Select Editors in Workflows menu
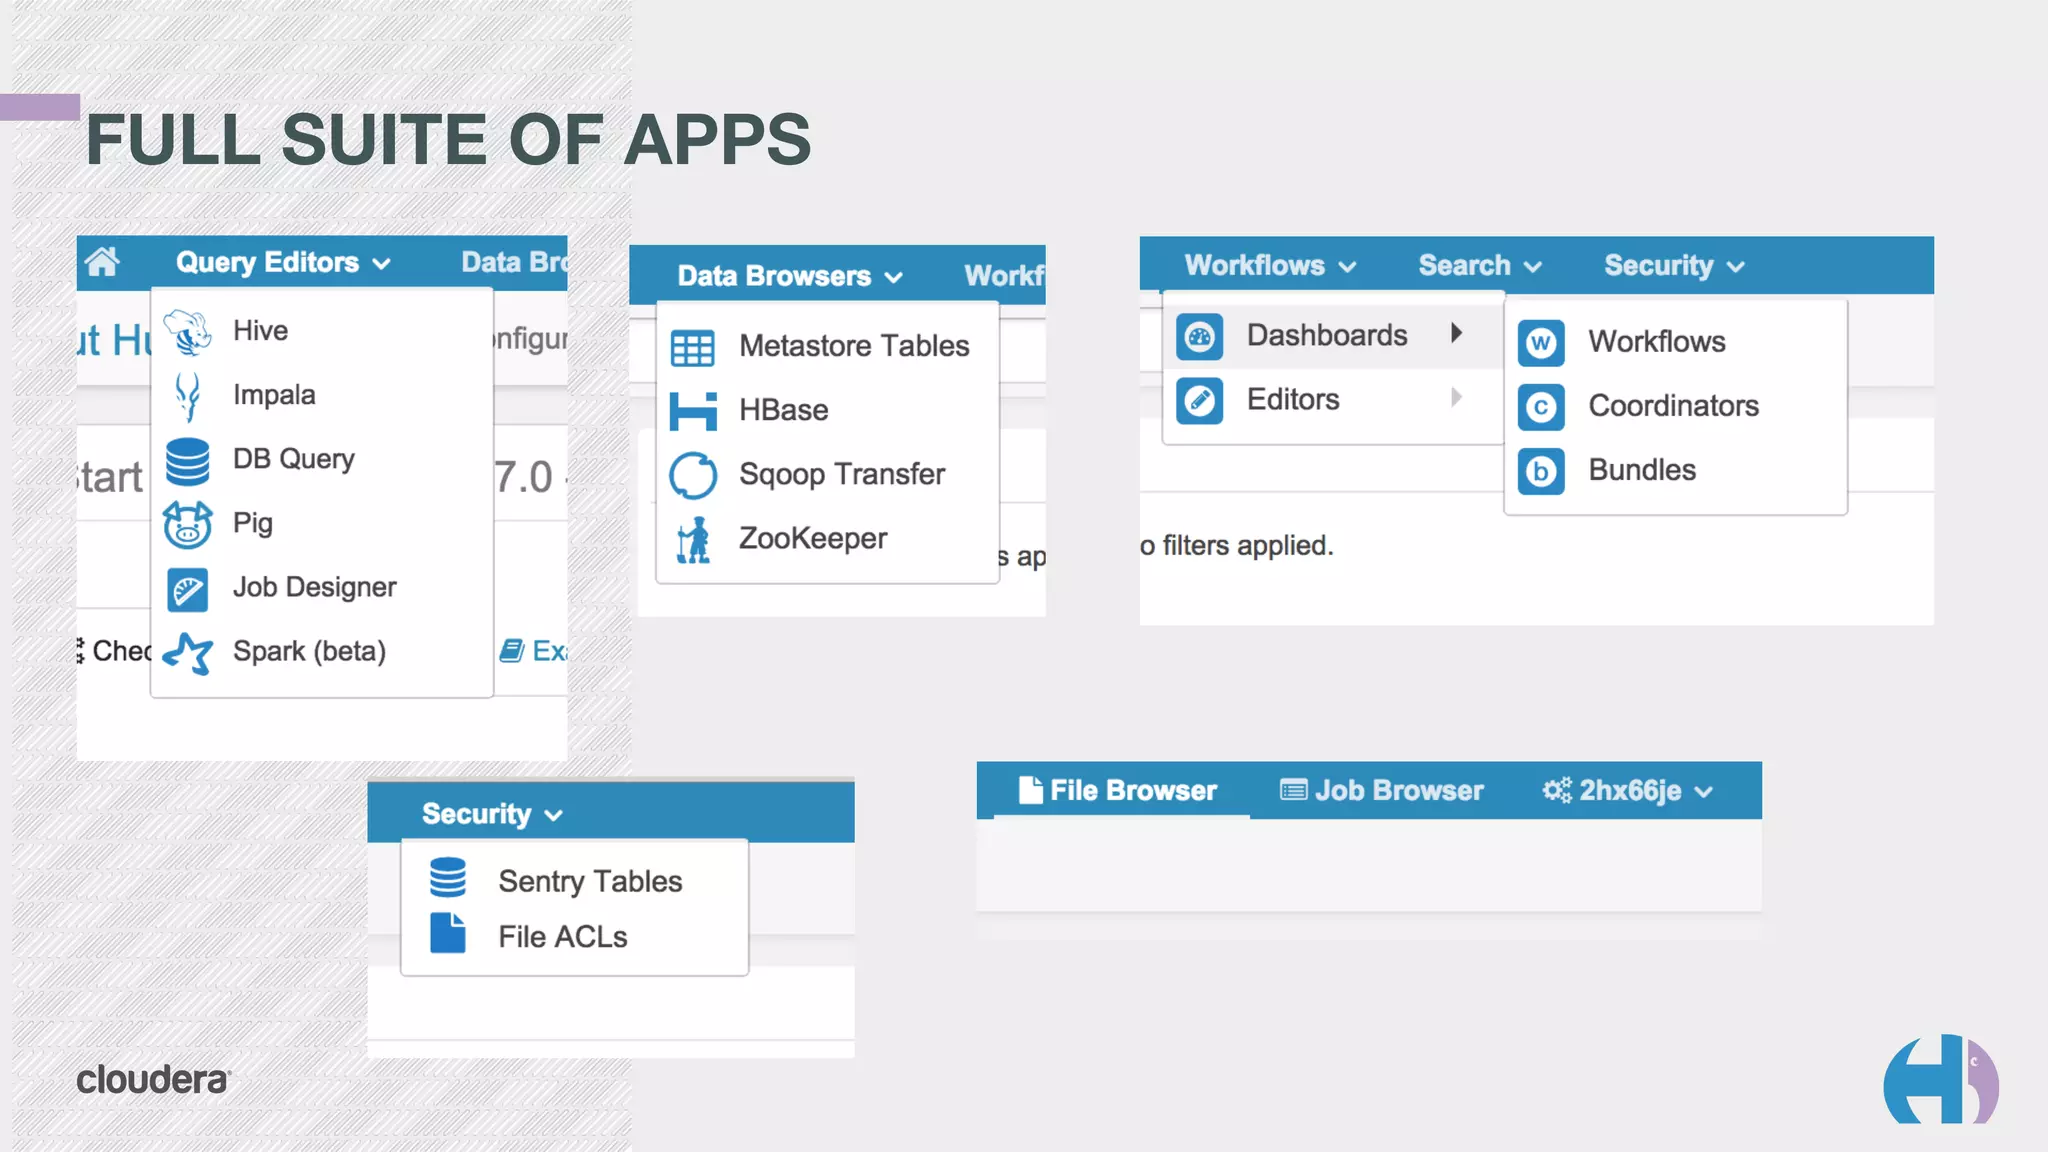Screen dimensions: 2048x1152 [x=1333, y=400]
